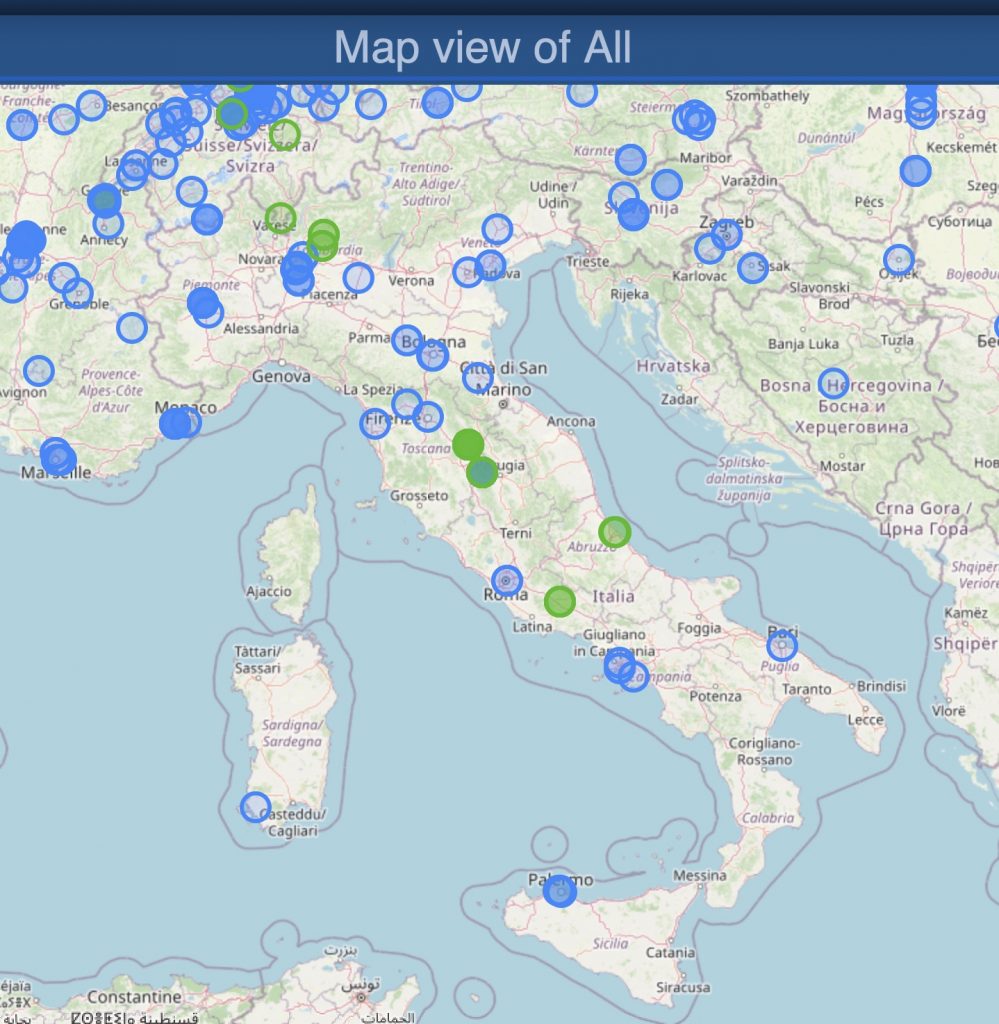This screenshot has height=1024, width=999.
Task: Open the blue marker near Besançon
Action: [91, 104]
